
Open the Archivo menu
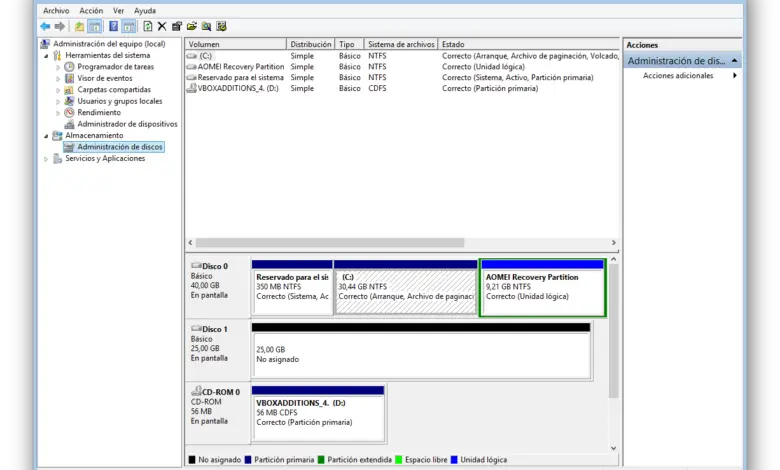[x=56, y=10]
